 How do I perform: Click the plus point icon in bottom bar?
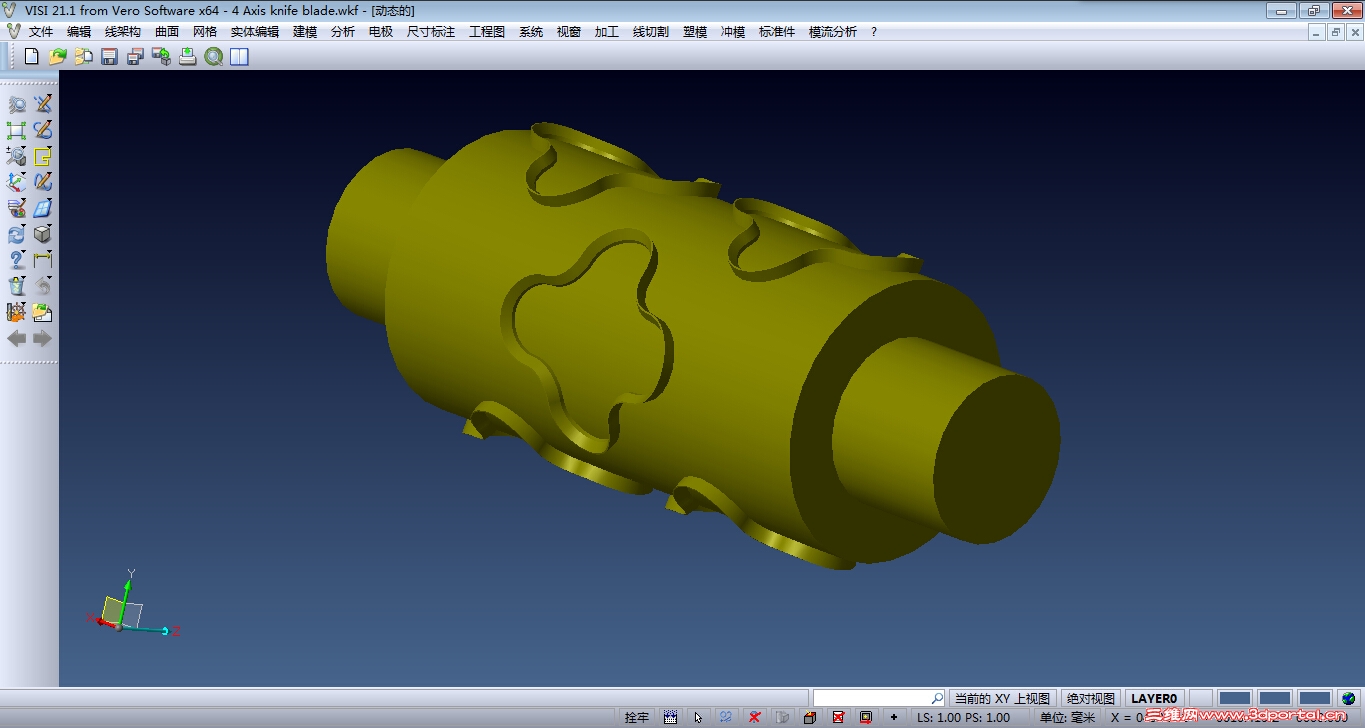click(894, 717)
